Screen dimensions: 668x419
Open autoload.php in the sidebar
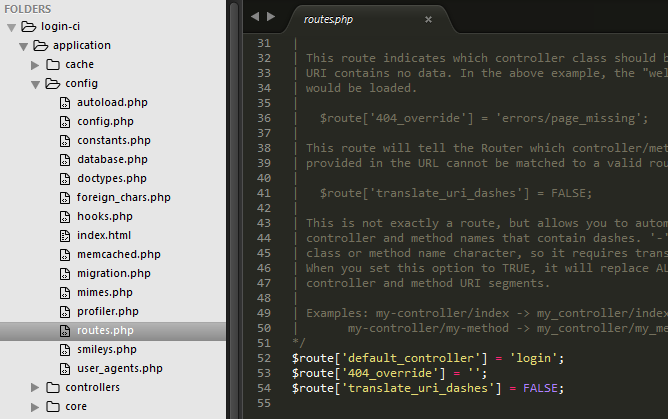(x=112, y=102)
